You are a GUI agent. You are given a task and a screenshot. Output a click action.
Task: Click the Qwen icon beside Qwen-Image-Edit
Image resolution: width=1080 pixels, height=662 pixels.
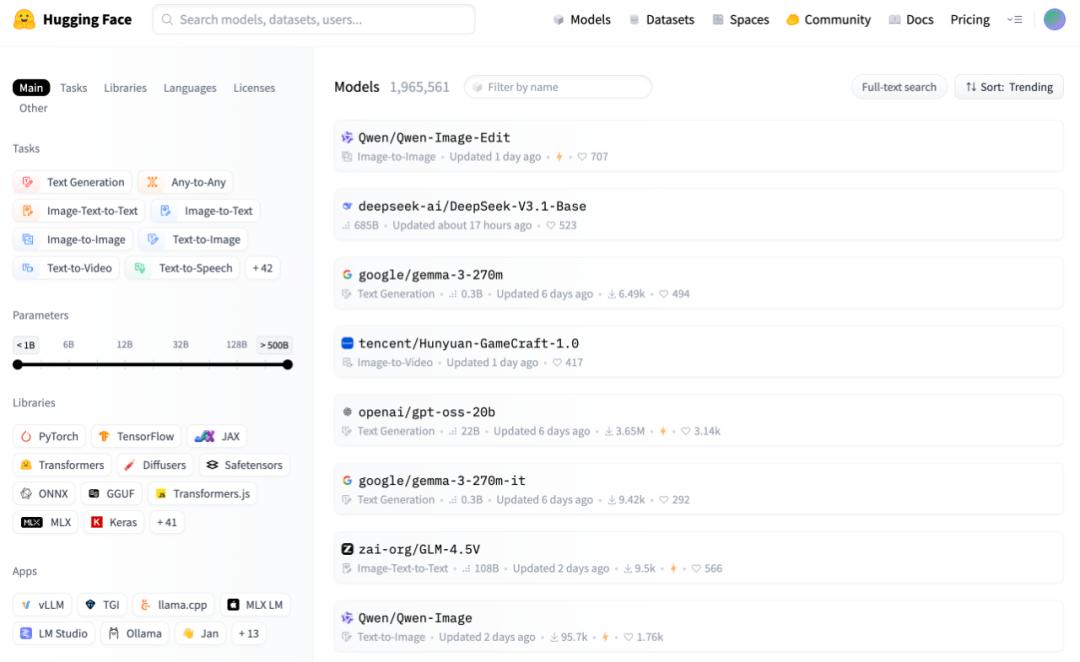347,138
